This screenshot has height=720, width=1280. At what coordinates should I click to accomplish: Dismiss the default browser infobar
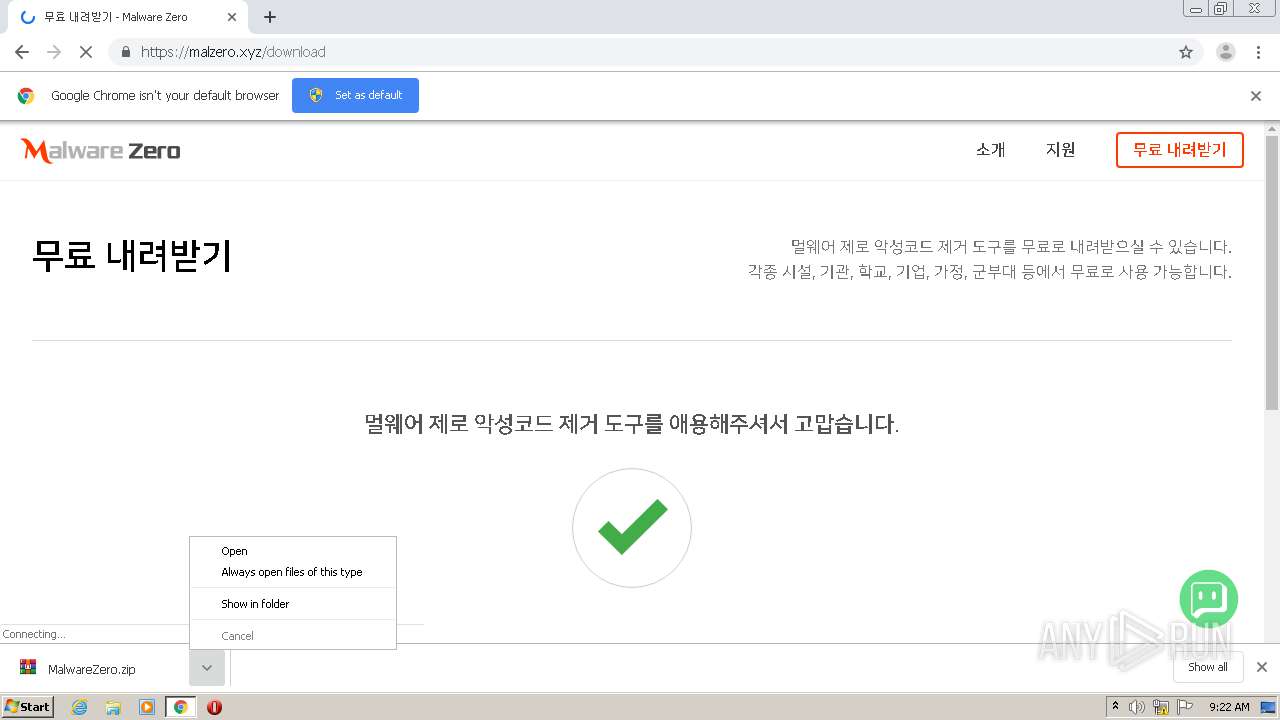(1256, 96)
